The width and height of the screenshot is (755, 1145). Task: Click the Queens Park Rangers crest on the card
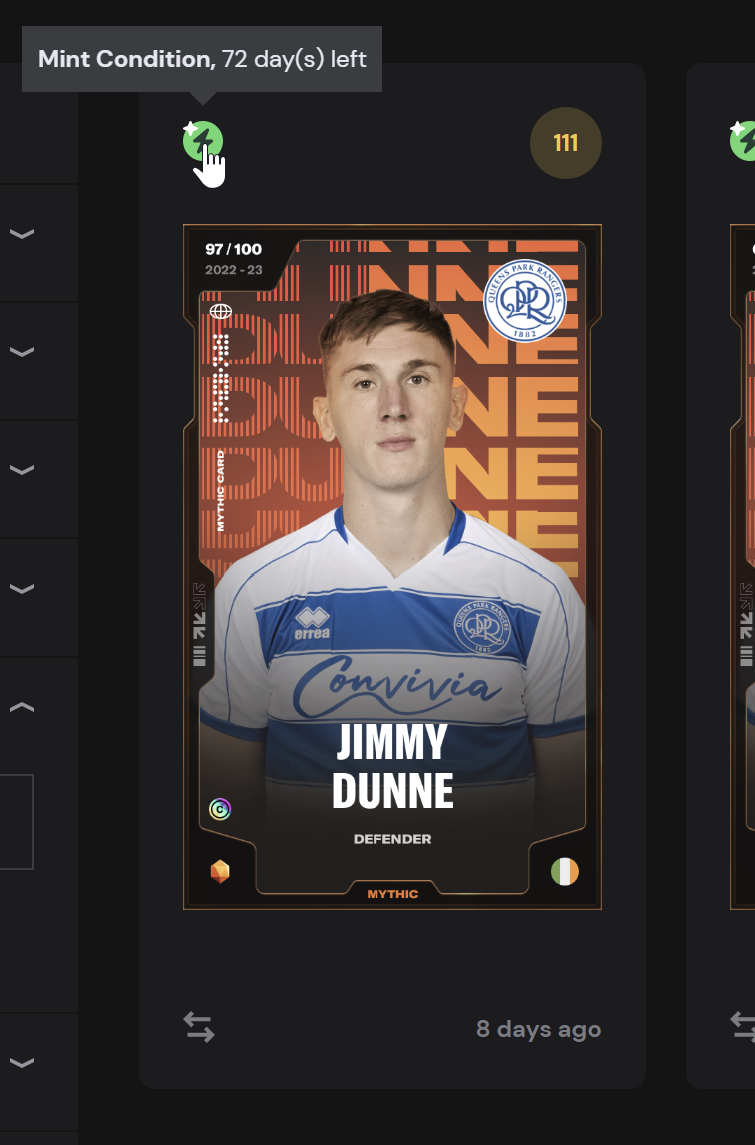point(524,300)
